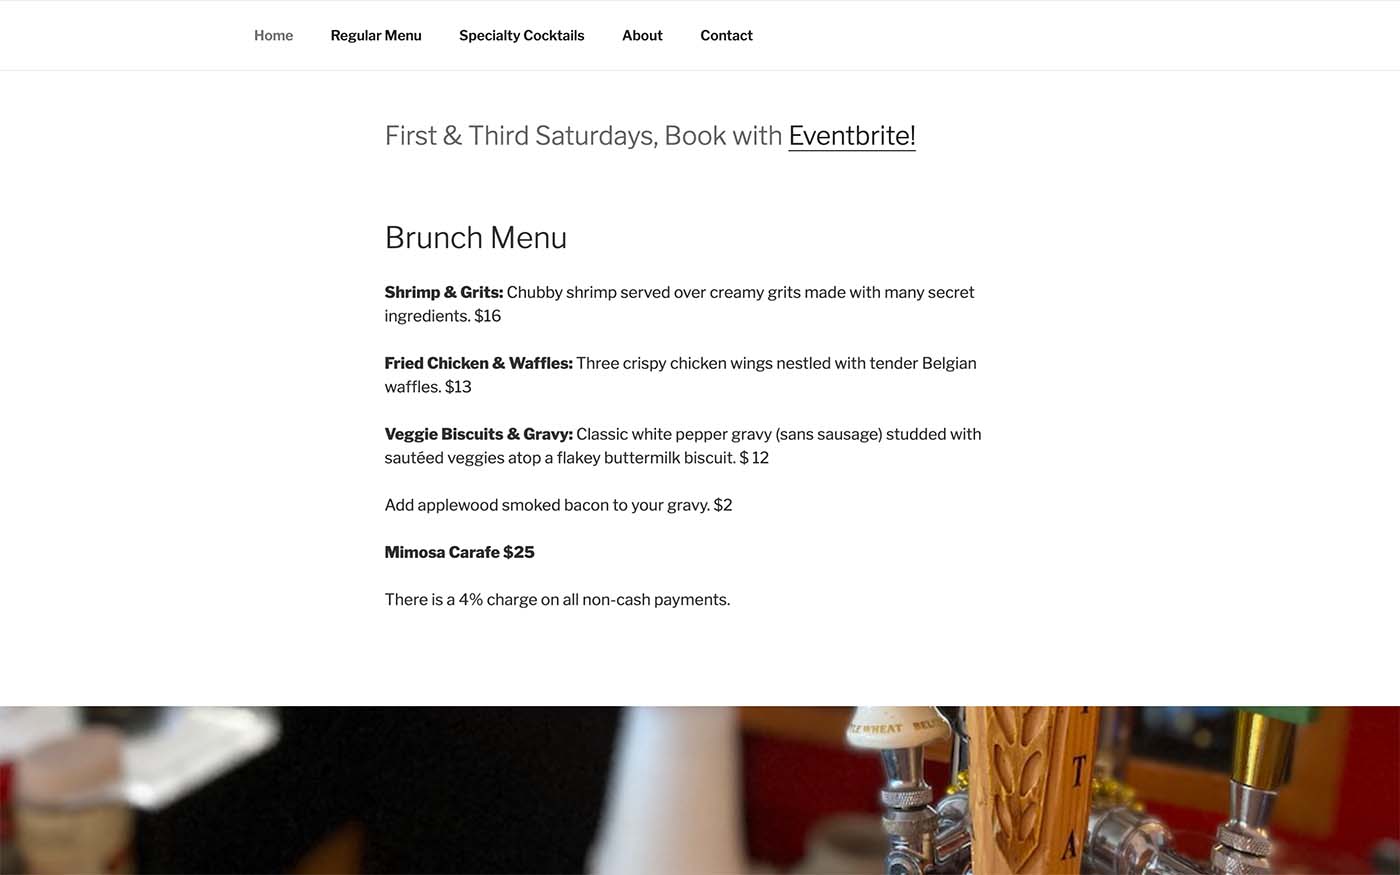Viewport: 1400px width, 875px height.
Task: Select the Veggie Biscuits & Gravy label
Action: click(478, 434)
